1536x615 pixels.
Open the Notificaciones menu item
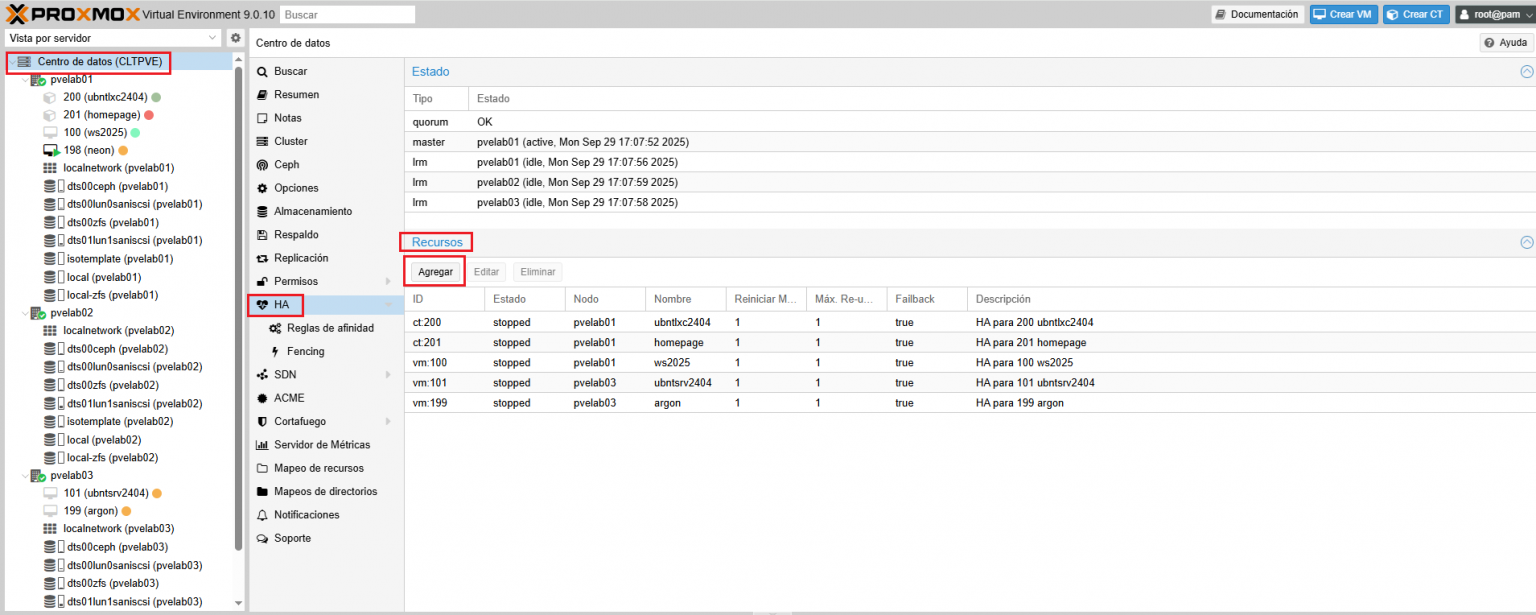click(x=326, y=515)
